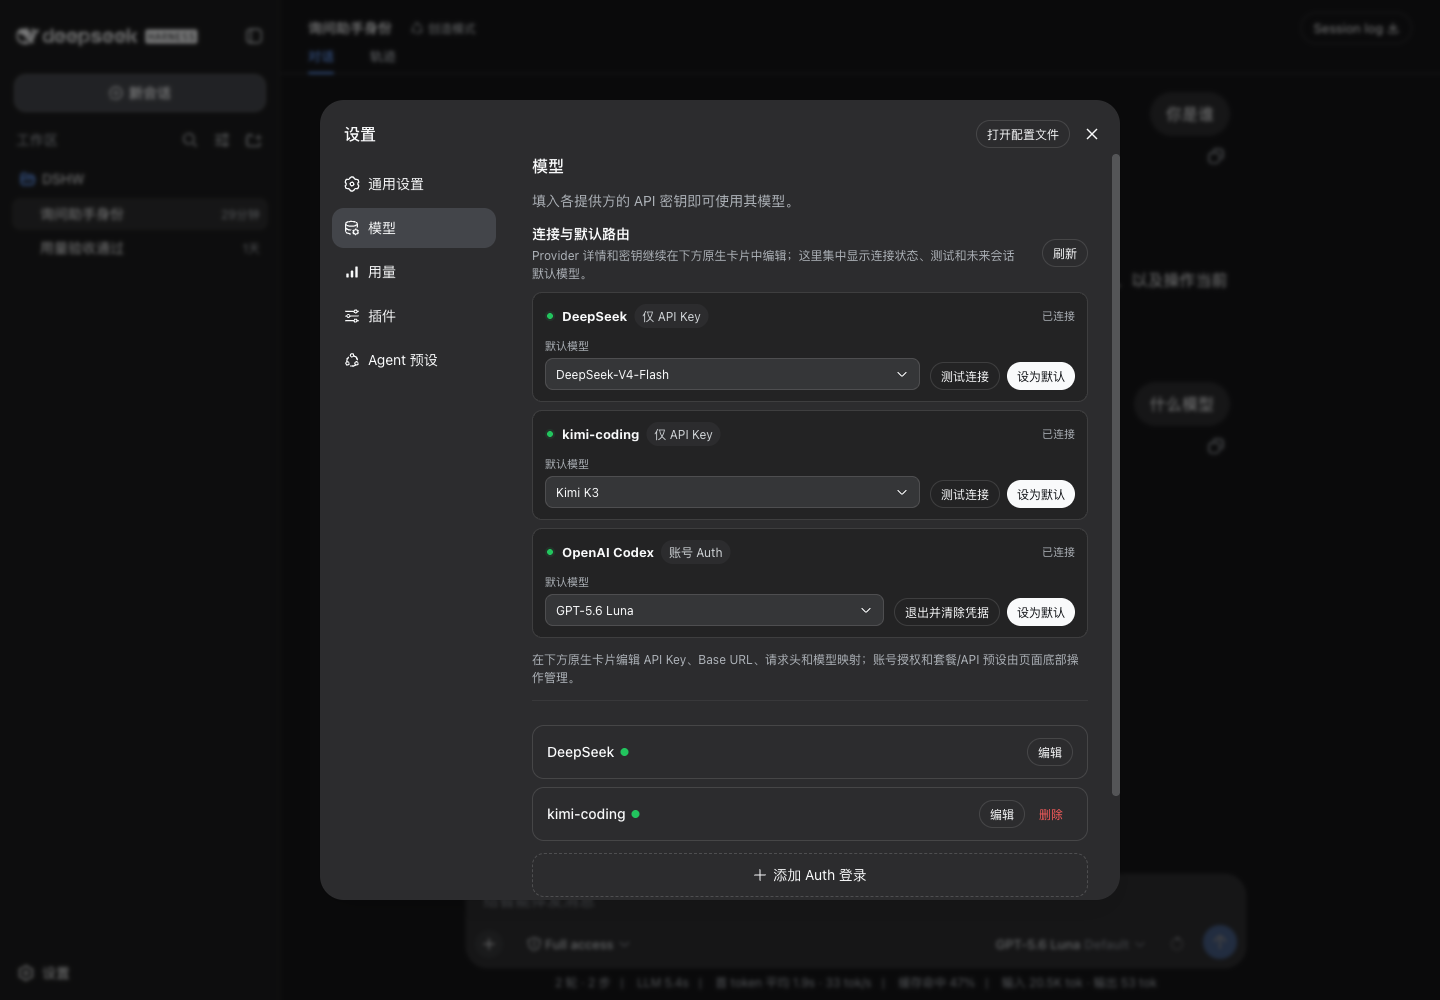Image resolution: width=1440 pixels, height=1000 pixels.
Task: Open Session log in the top-right background
Action: (1356, 29)
